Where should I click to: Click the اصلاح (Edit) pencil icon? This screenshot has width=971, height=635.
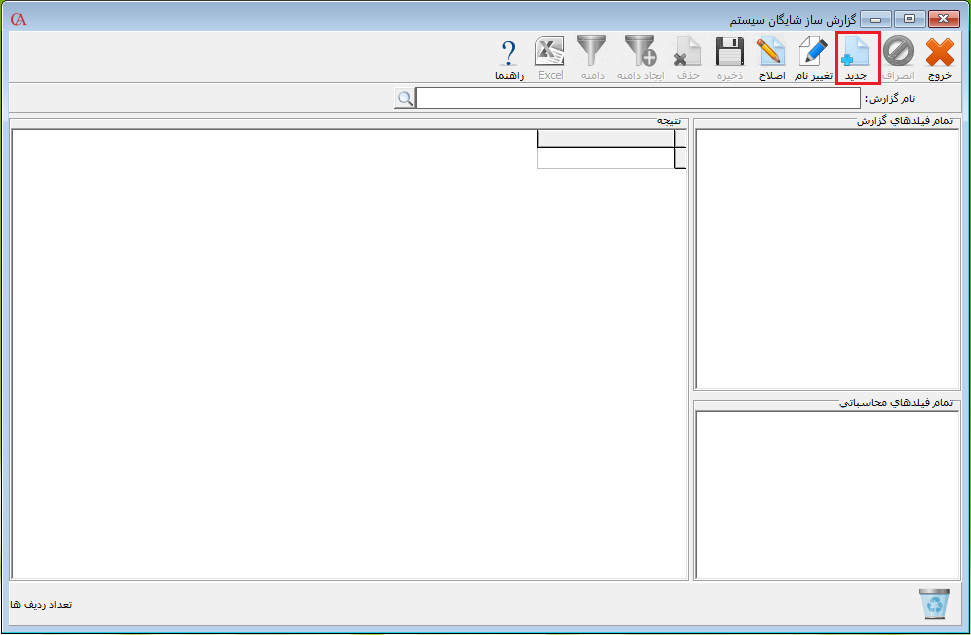[x=770, y=58]
